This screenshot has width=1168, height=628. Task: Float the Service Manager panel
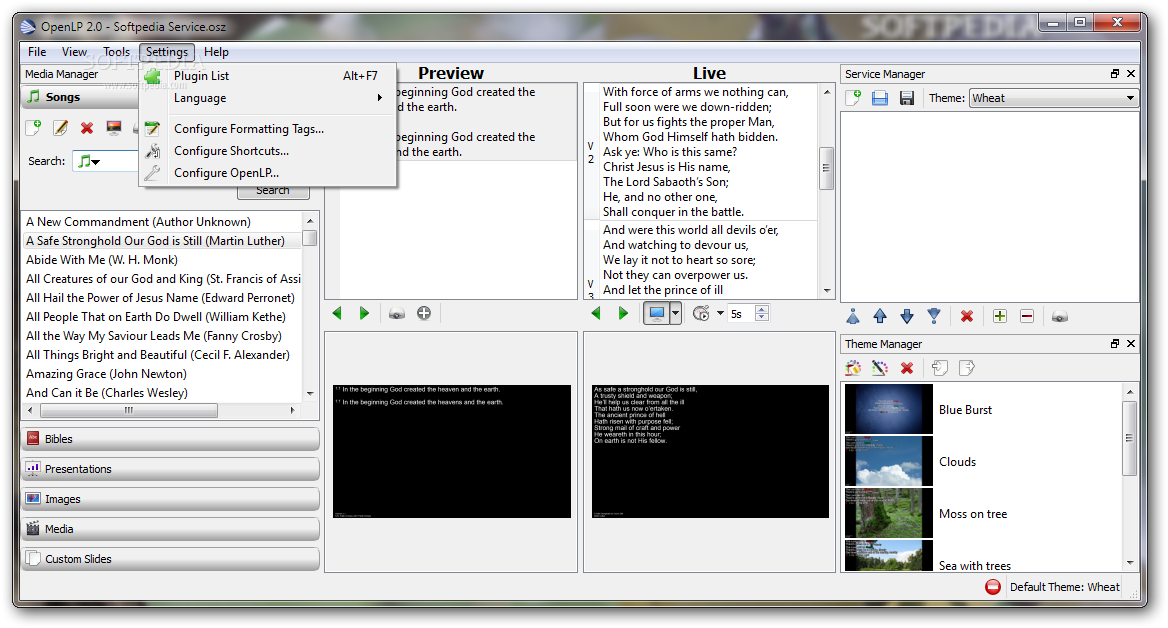coord(1114,74)
